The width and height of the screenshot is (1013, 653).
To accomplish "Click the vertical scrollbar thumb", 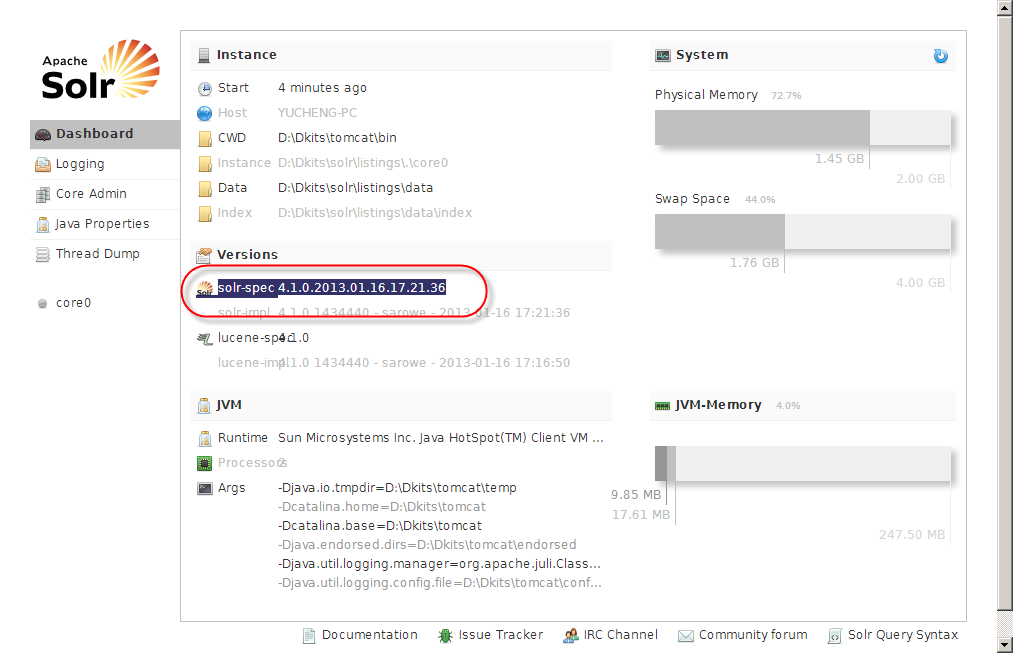I will [1005, 313].
